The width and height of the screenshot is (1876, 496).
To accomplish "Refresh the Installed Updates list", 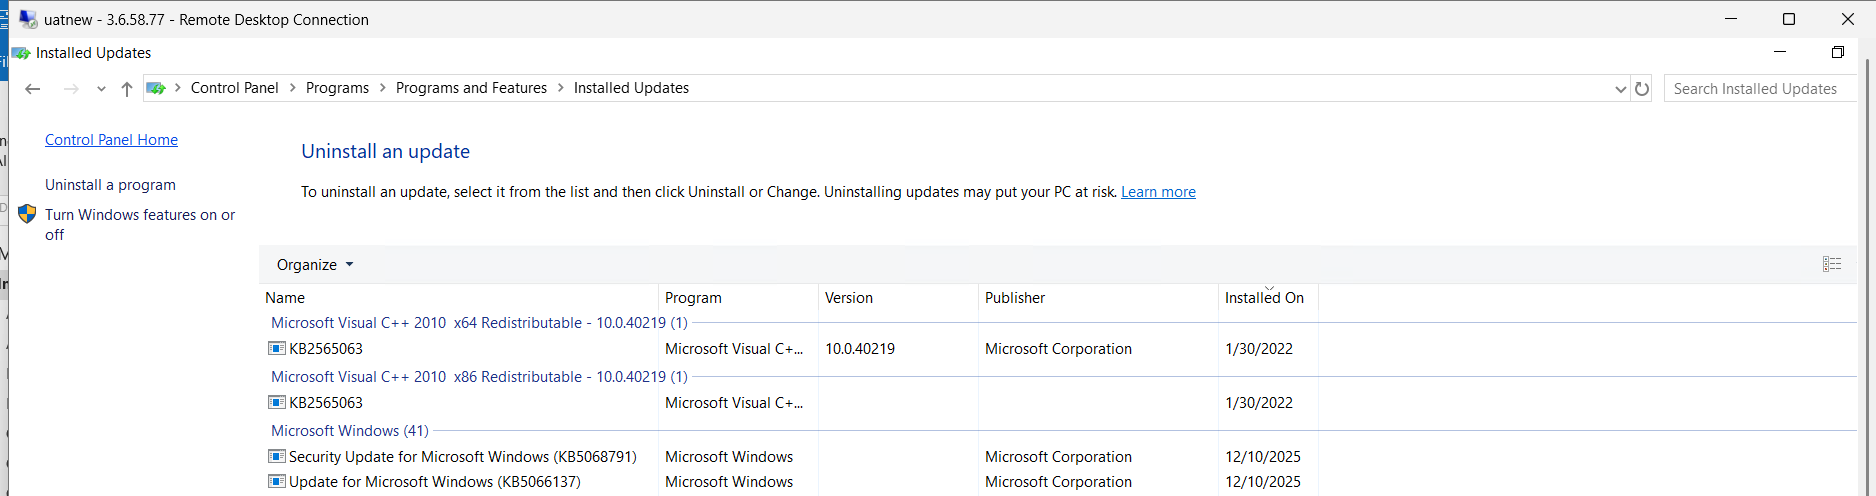I will click(1642, 89).
